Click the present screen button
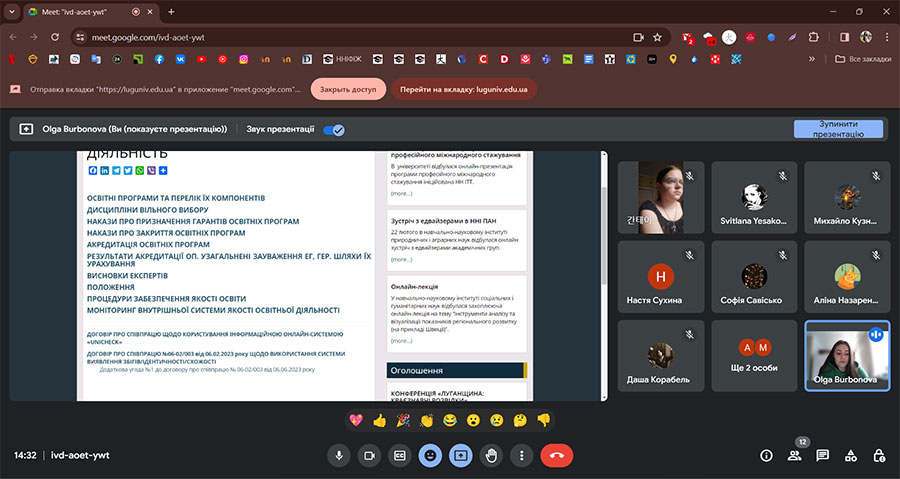The image size is (900, 479). [x=460, y=455]
